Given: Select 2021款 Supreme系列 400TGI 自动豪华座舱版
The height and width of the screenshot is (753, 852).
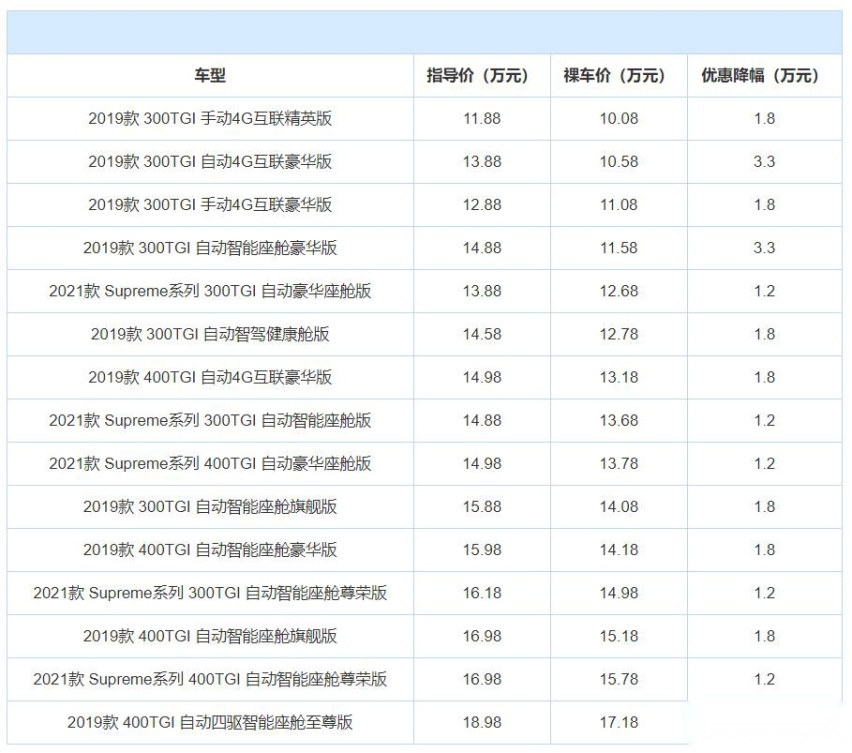Looking at the screenshot, I should [x=210, y=463].
